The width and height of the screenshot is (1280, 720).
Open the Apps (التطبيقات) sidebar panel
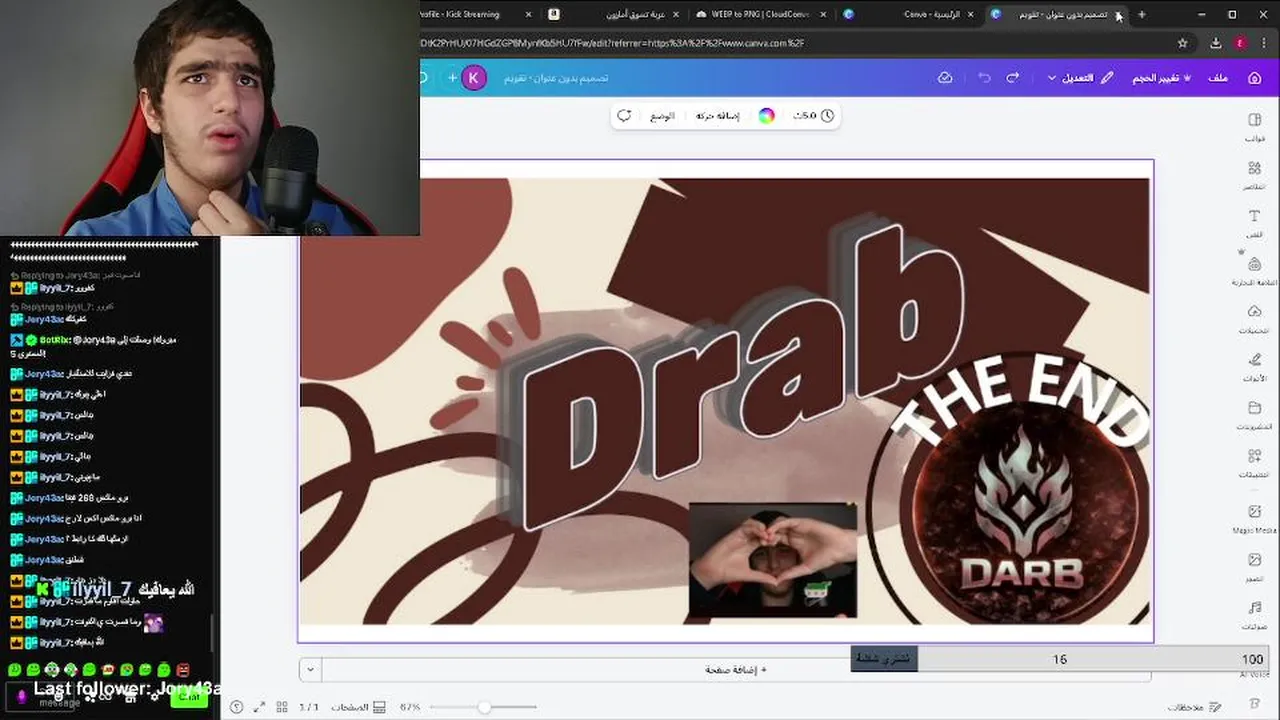1255,463
